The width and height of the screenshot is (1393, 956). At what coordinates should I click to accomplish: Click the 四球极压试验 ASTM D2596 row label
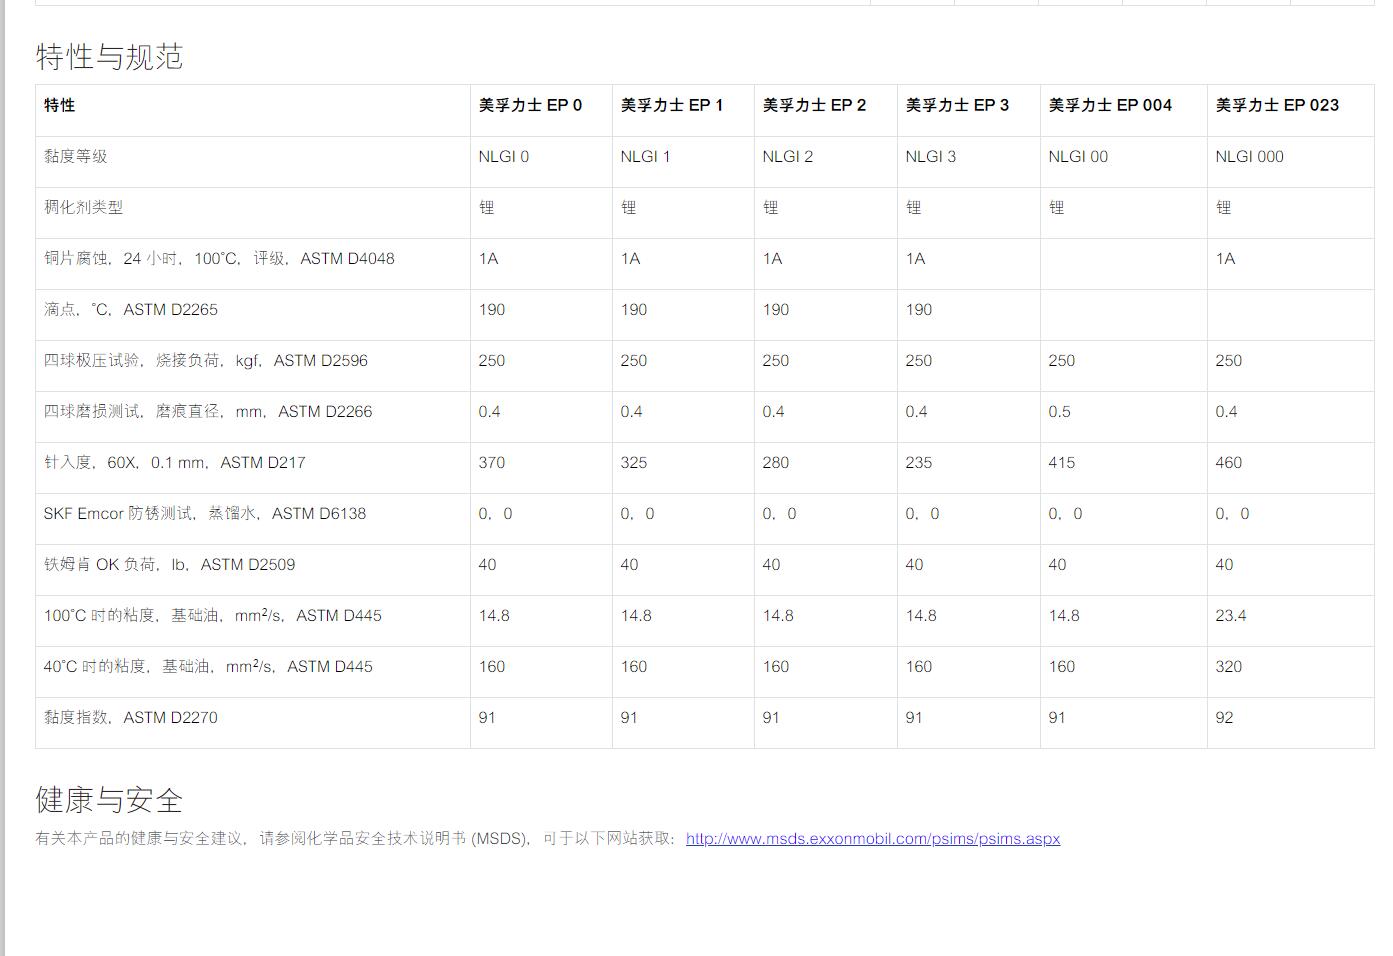pos(205,360)
